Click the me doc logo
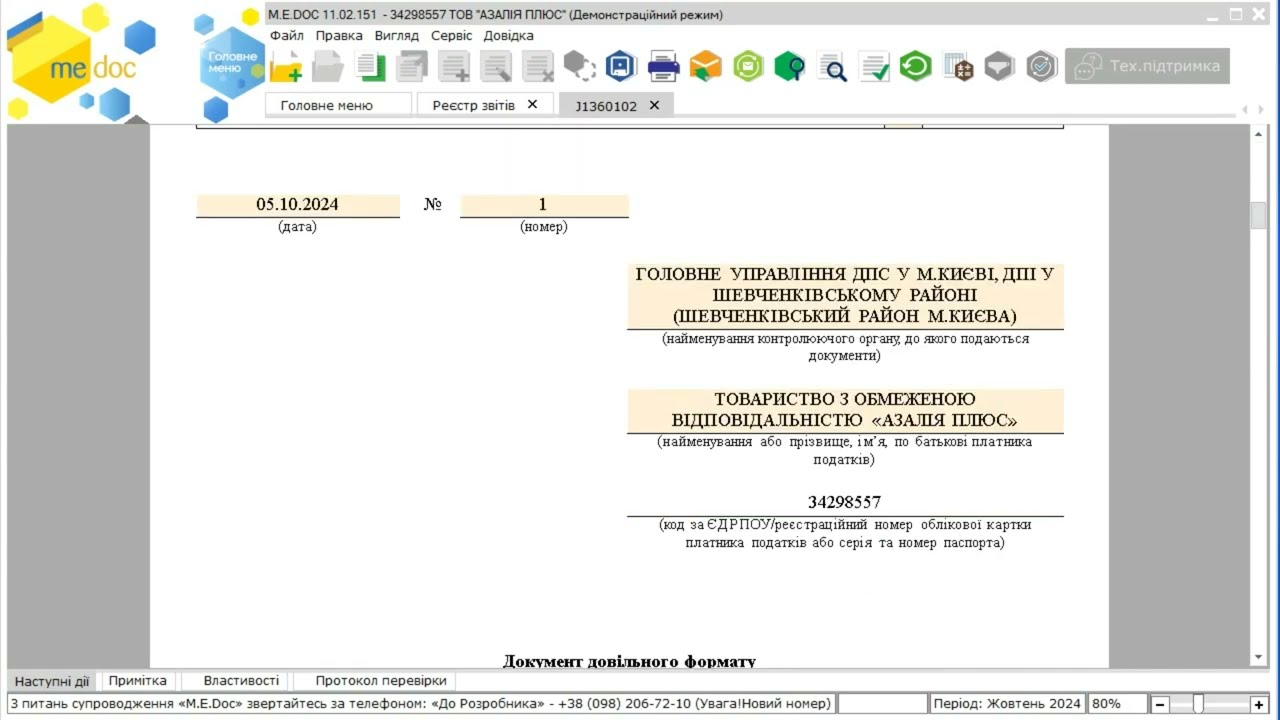Image resolution: width=1280 pixels, height=720 pixels. 82,62
